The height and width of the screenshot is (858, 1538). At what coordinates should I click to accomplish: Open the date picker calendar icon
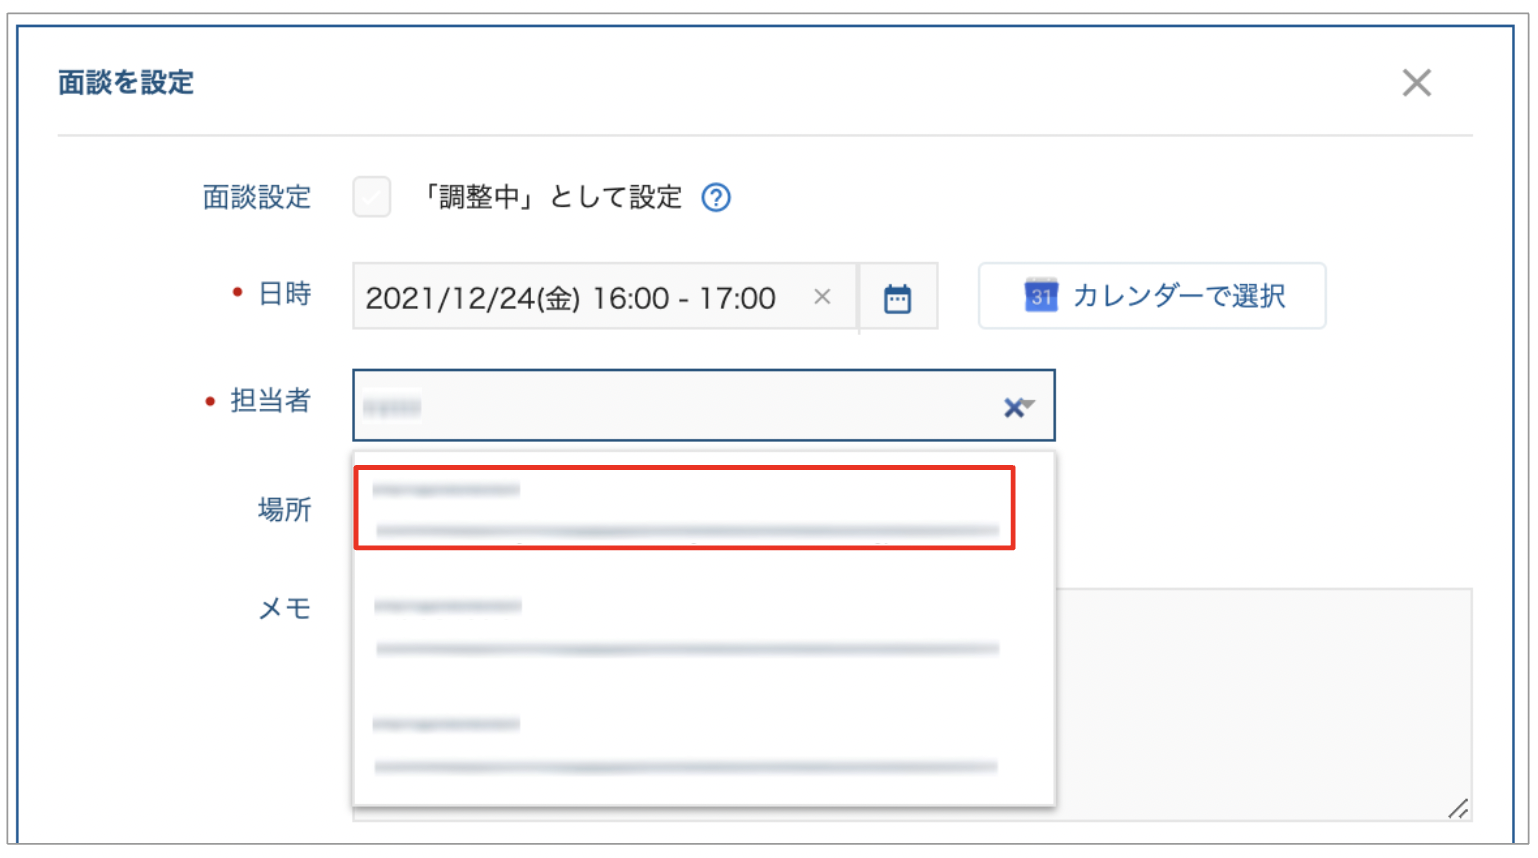898,297
